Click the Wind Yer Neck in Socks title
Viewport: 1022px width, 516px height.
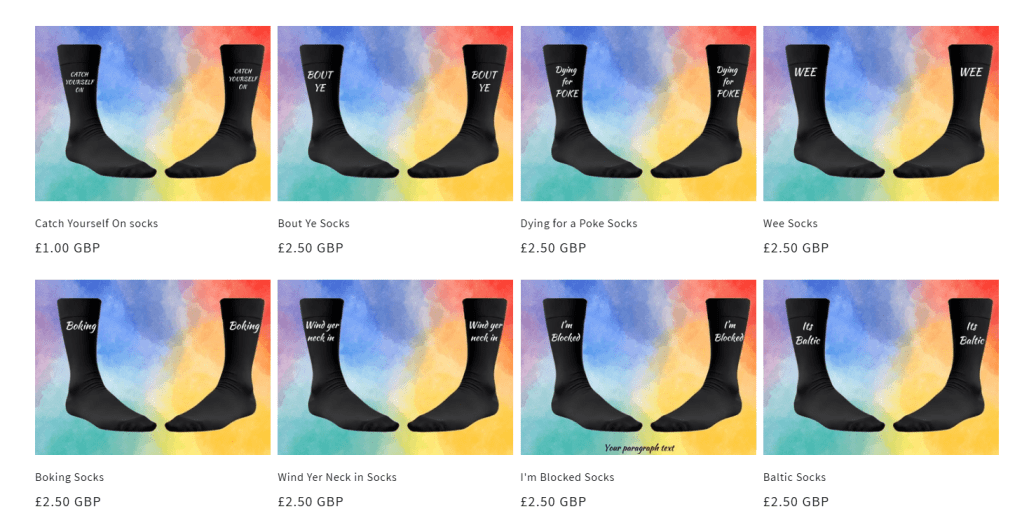pyautogui.click(x=337, y=478)
